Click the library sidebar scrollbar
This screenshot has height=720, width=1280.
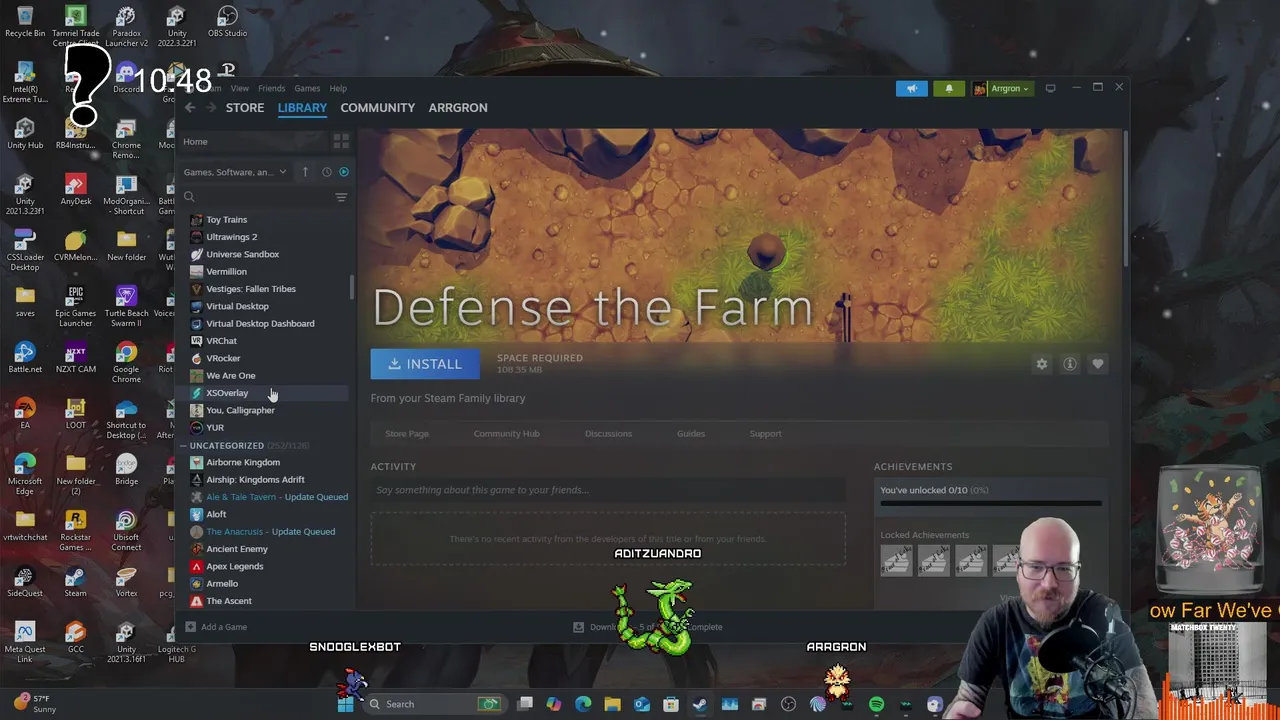coord(352,287)
